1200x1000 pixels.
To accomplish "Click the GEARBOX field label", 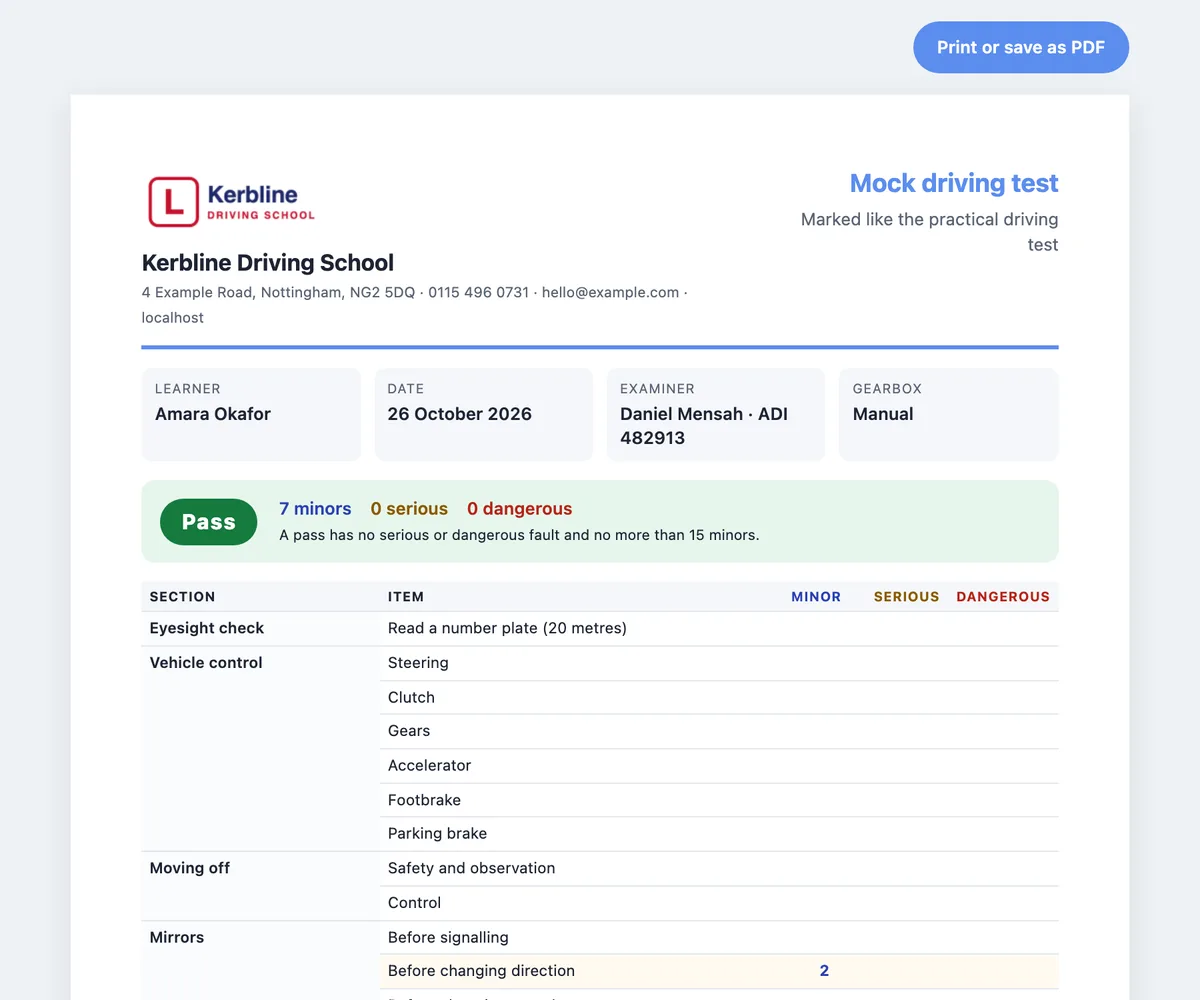I will 887,389.
